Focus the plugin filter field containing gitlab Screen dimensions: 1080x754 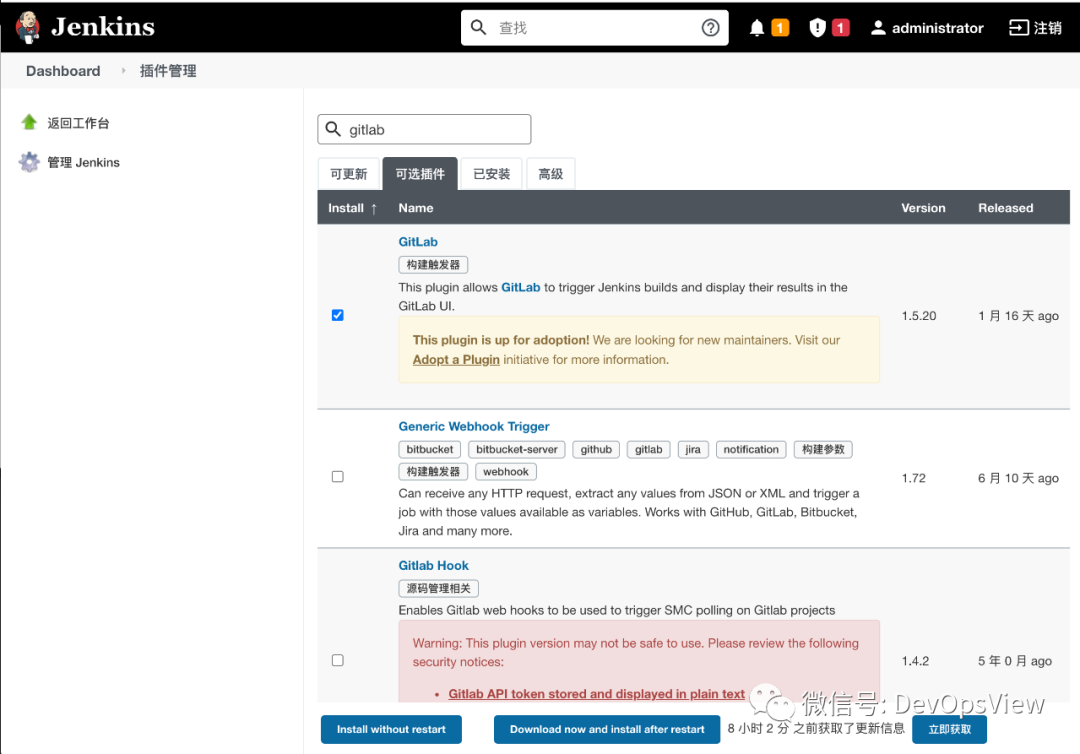click(x=424, y=129)
